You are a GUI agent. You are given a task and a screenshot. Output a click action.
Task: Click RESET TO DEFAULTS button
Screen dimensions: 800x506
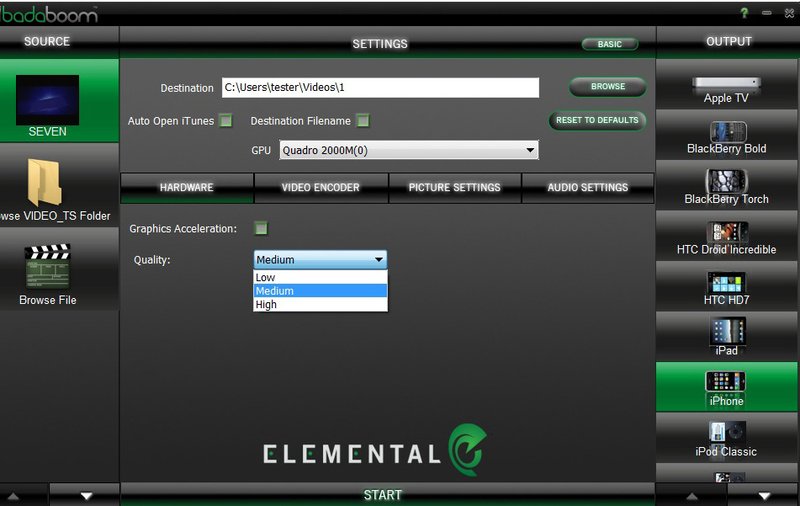pyautogui.click(x=597, y=120)
